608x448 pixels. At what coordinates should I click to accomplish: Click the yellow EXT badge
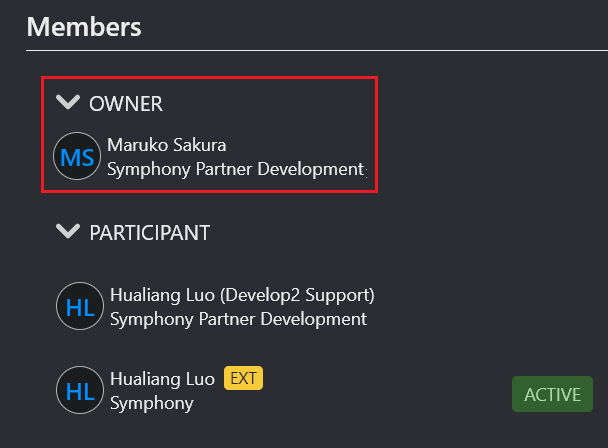click(244, 378)
